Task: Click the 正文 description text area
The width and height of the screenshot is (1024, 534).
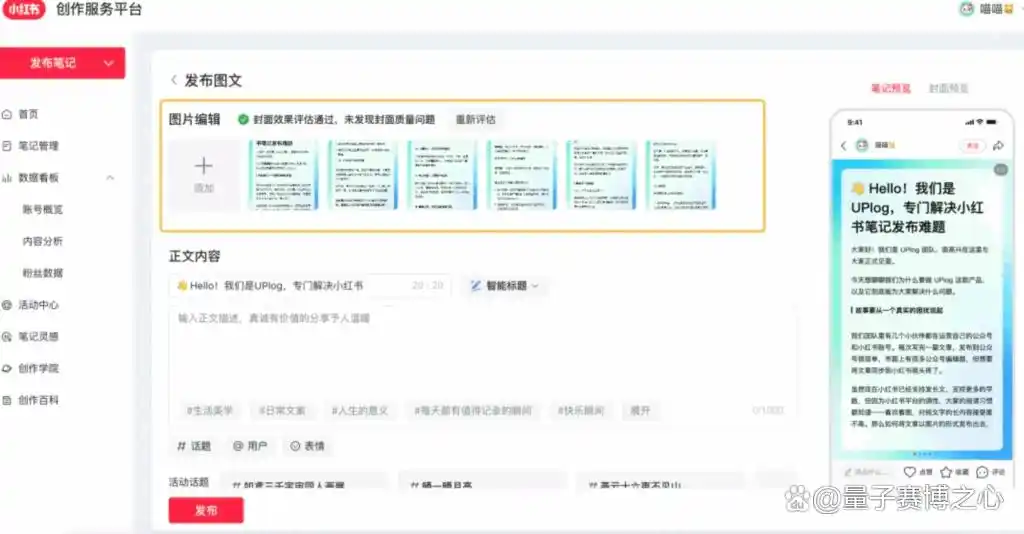Action: (480, 350)
